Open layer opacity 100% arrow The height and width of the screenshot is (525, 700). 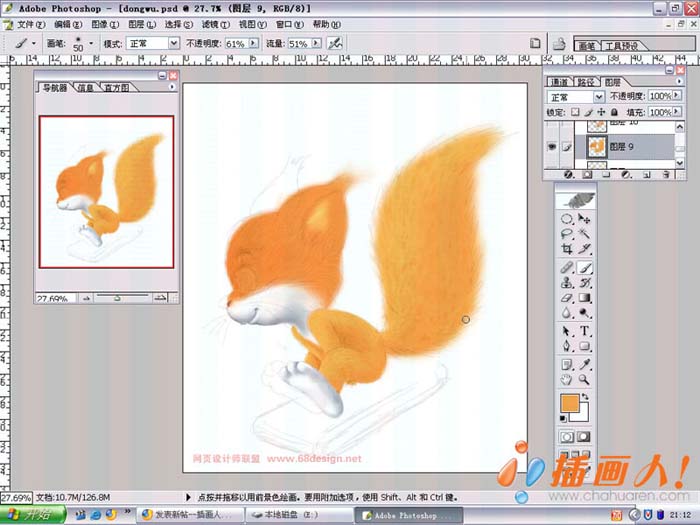pos(677,95)
